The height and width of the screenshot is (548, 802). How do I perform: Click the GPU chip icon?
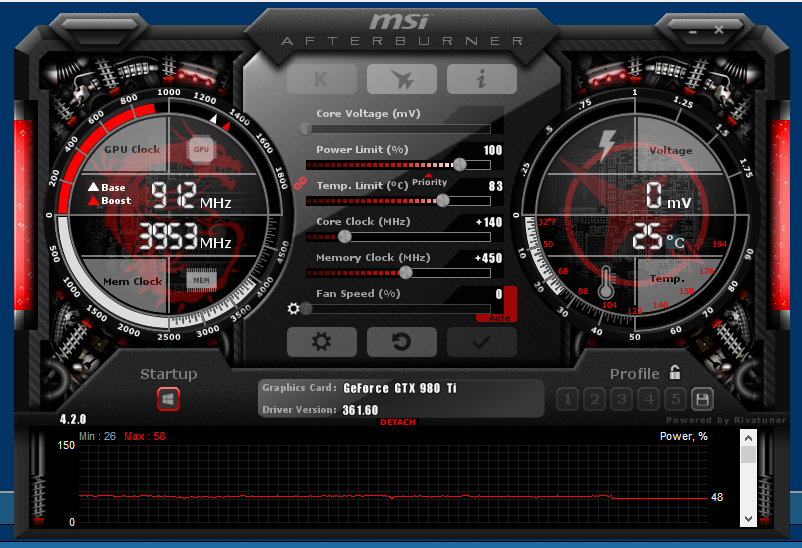coord(201,149)
